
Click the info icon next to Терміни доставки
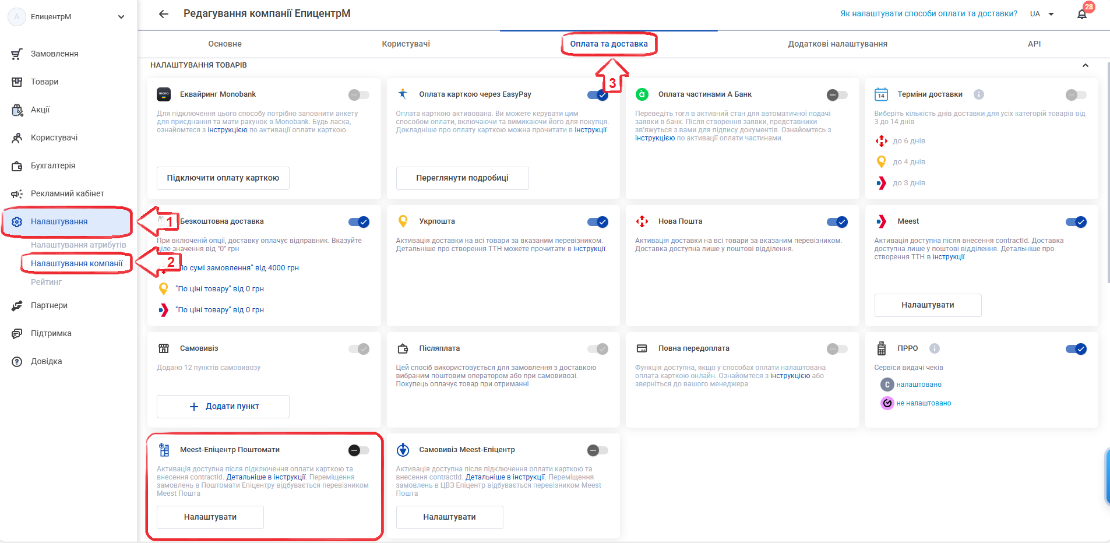[x=979, y=94]
